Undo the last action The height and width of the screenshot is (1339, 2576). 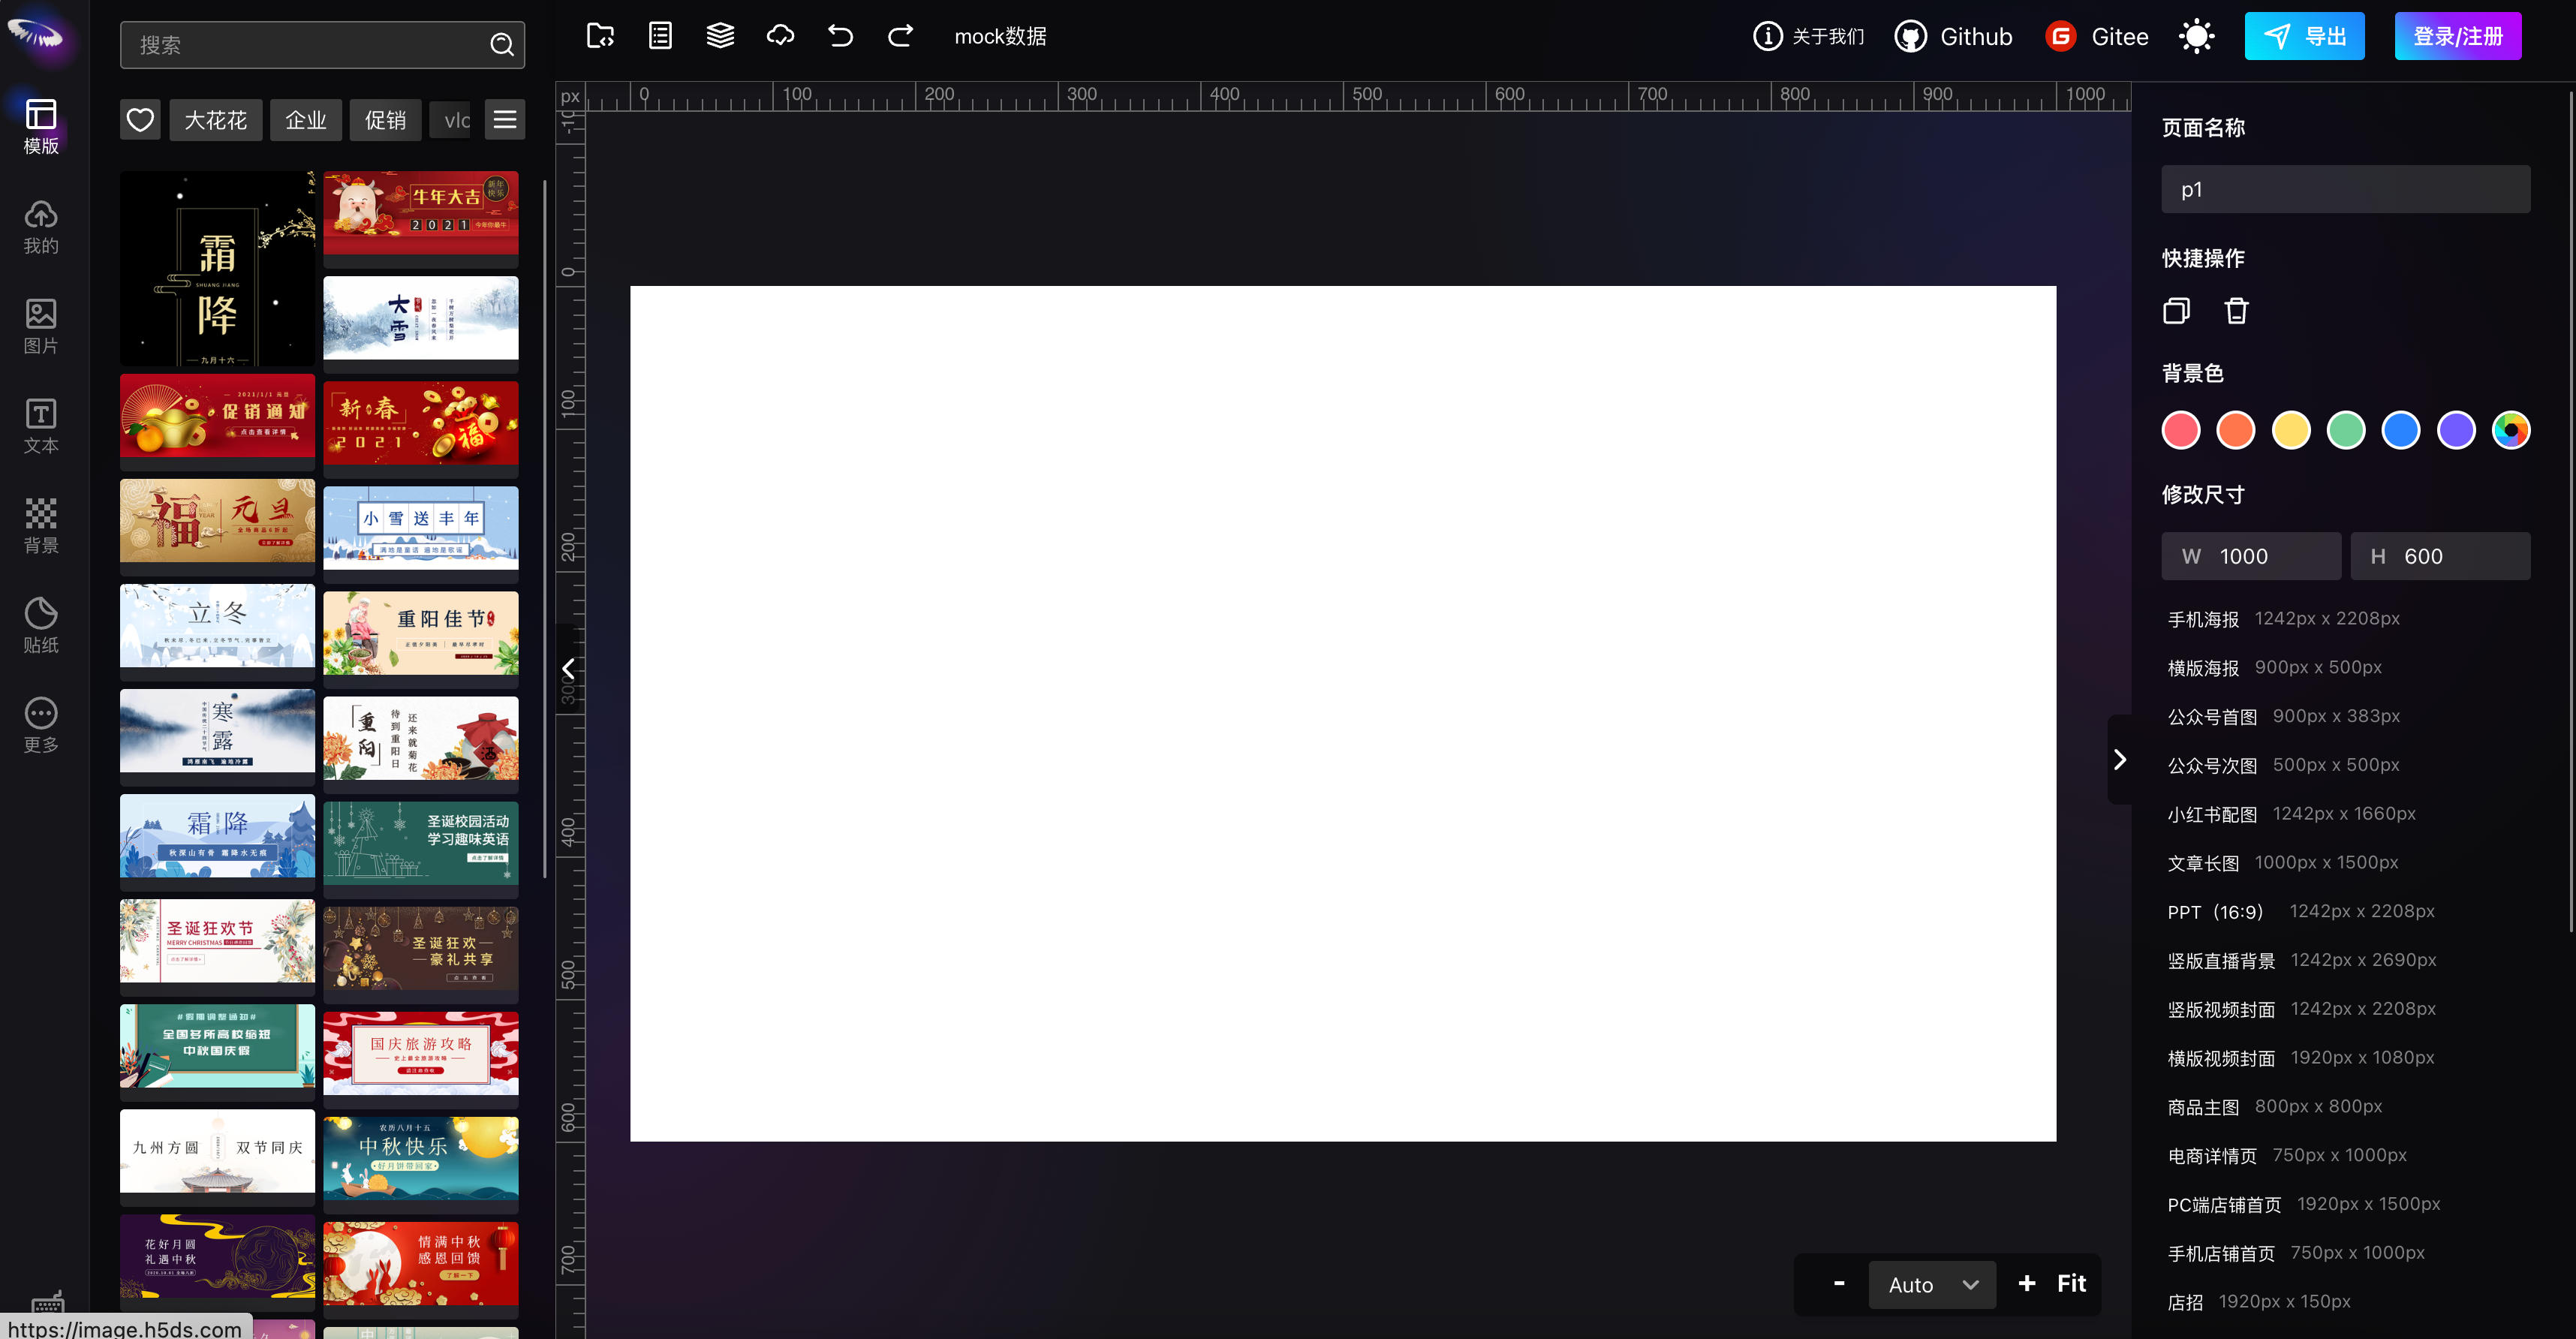(840, 36)
